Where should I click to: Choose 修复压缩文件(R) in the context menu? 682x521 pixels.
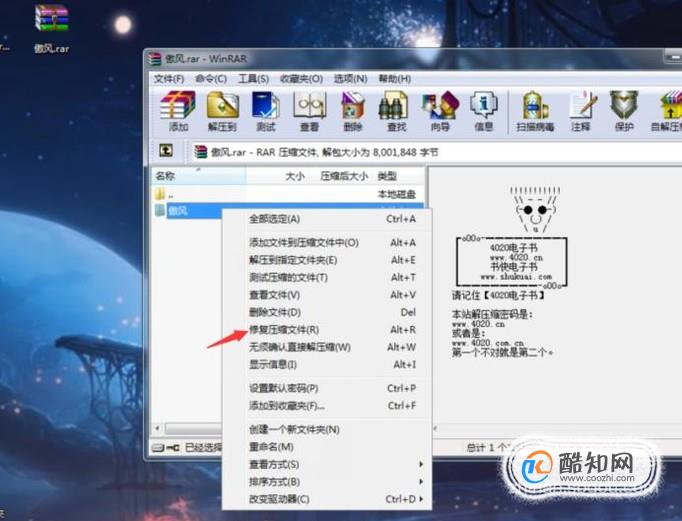[327, 330]
